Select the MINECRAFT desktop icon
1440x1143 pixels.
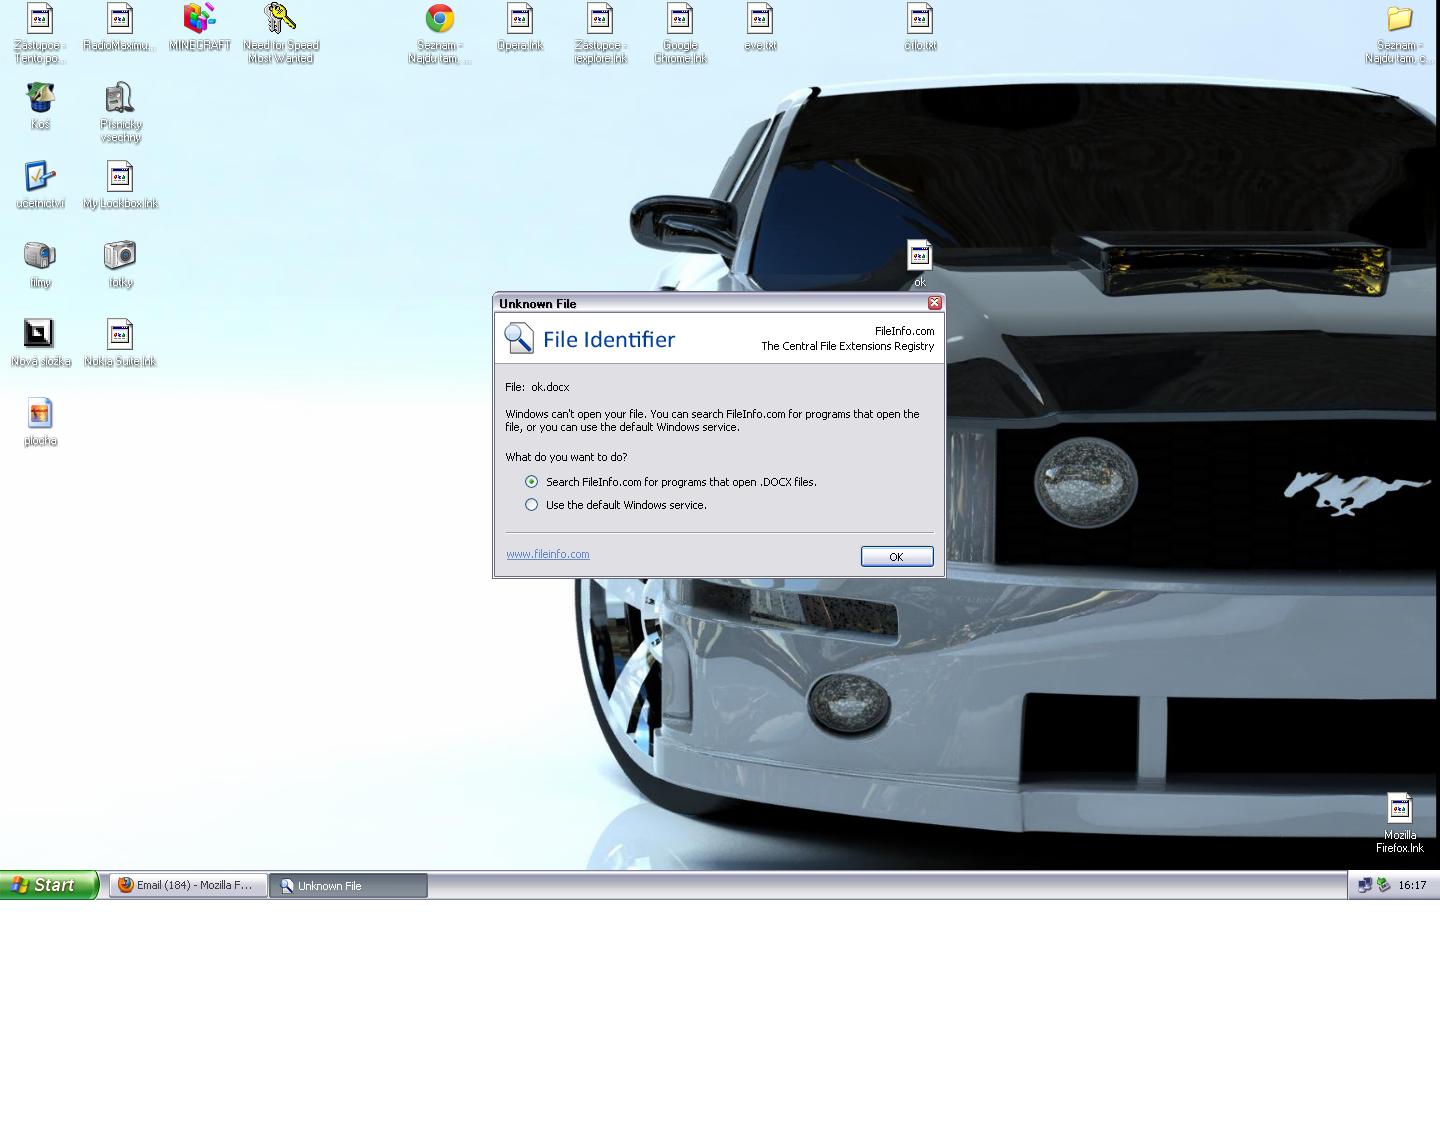(x=199, y=20)
